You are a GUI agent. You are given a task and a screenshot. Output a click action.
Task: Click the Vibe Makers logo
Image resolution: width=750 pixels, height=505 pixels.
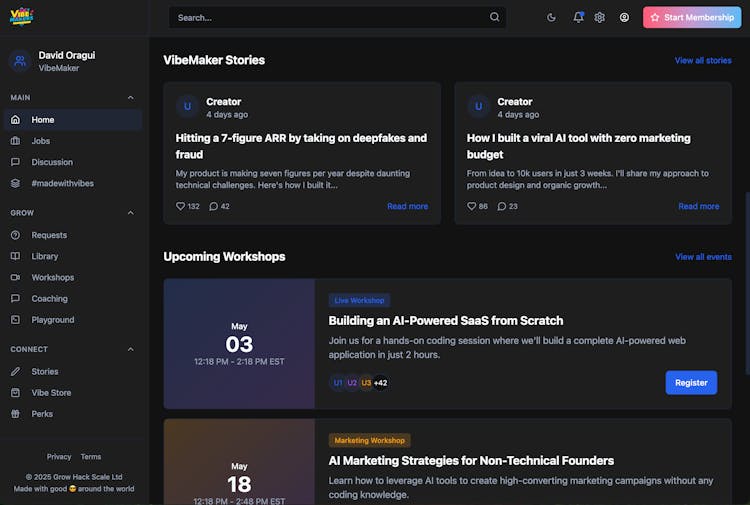click(x=22, y=17)
